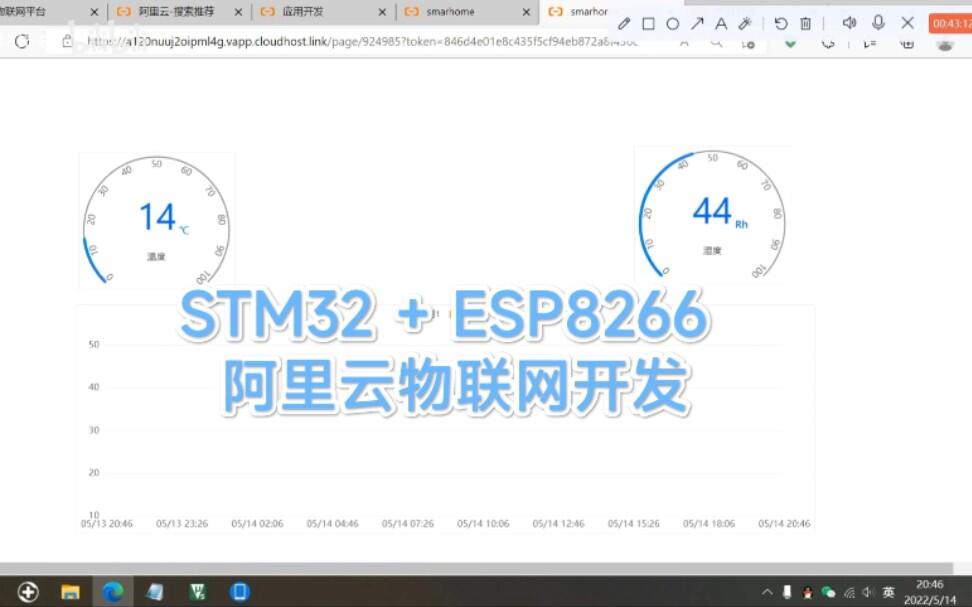Click the green chevron browser extension icon
Viewport: 972px width, 607px height.
[x=790, y=44]
